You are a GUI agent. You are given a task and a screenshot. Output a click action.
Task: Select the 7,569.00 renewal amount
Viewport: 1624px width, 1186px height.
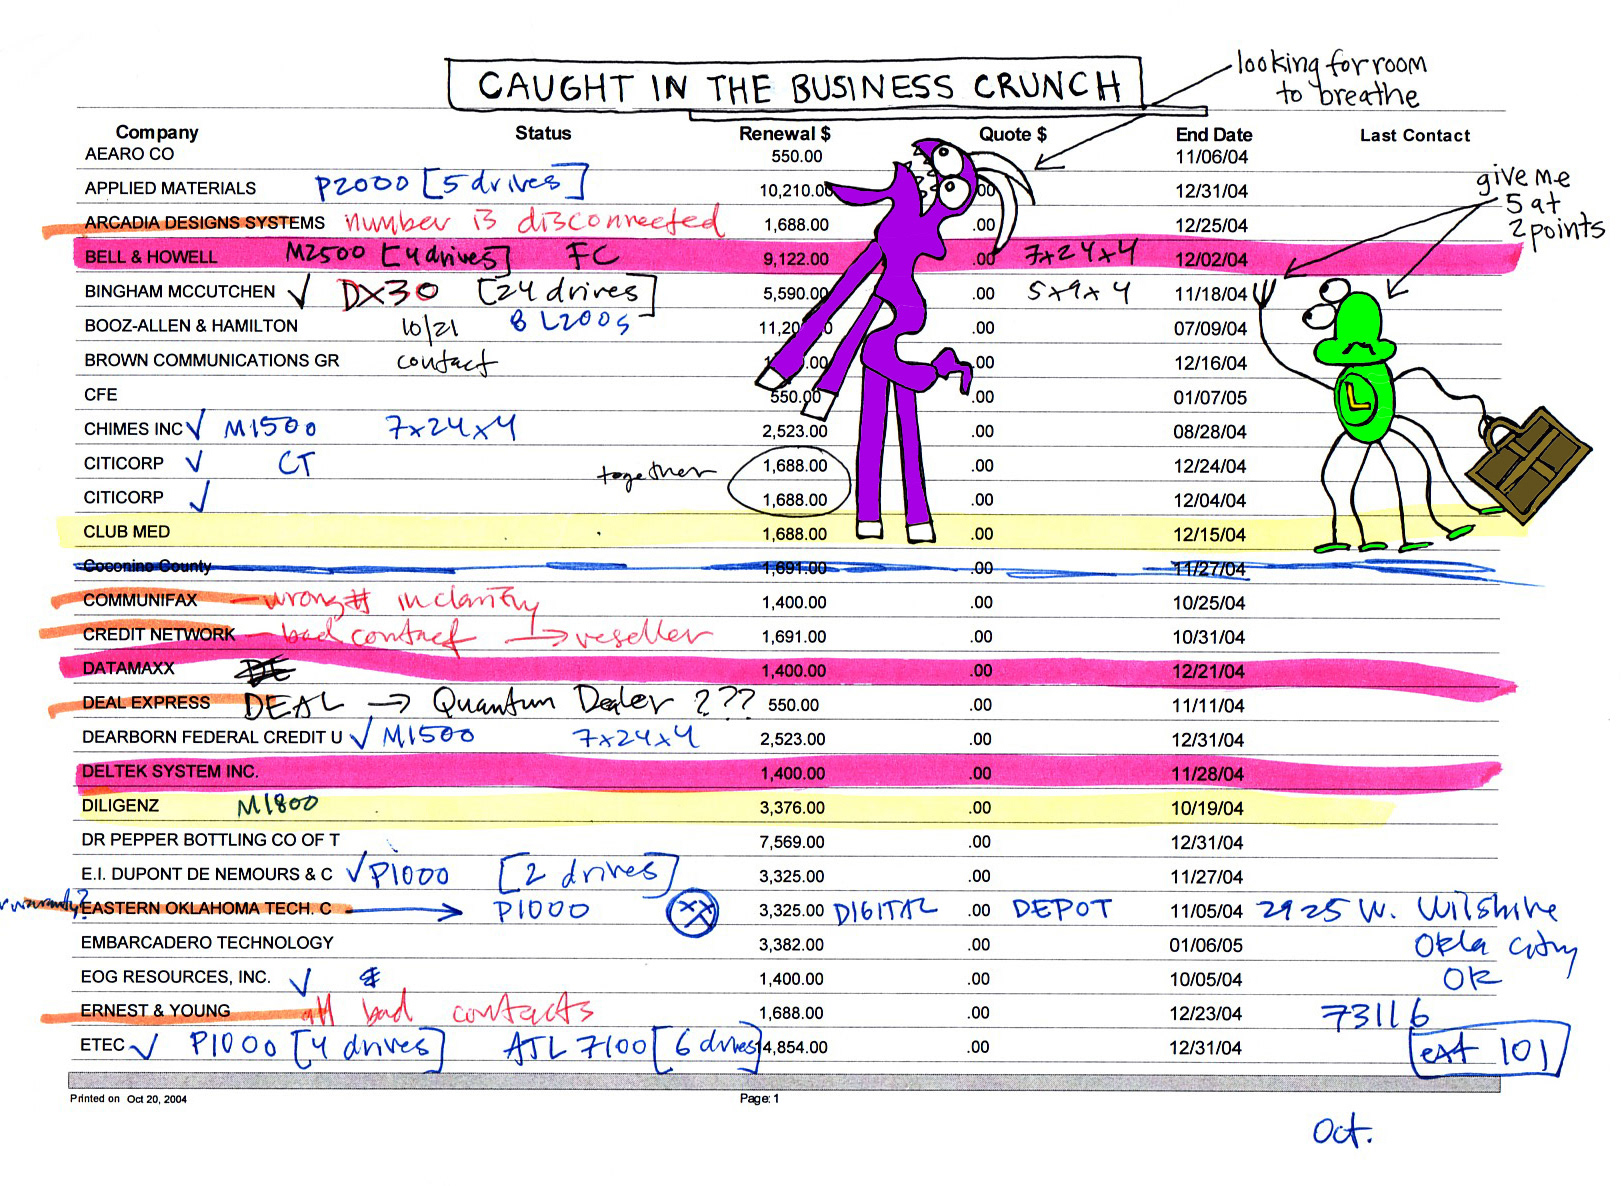pyautogui.click(x=792, y=842)
